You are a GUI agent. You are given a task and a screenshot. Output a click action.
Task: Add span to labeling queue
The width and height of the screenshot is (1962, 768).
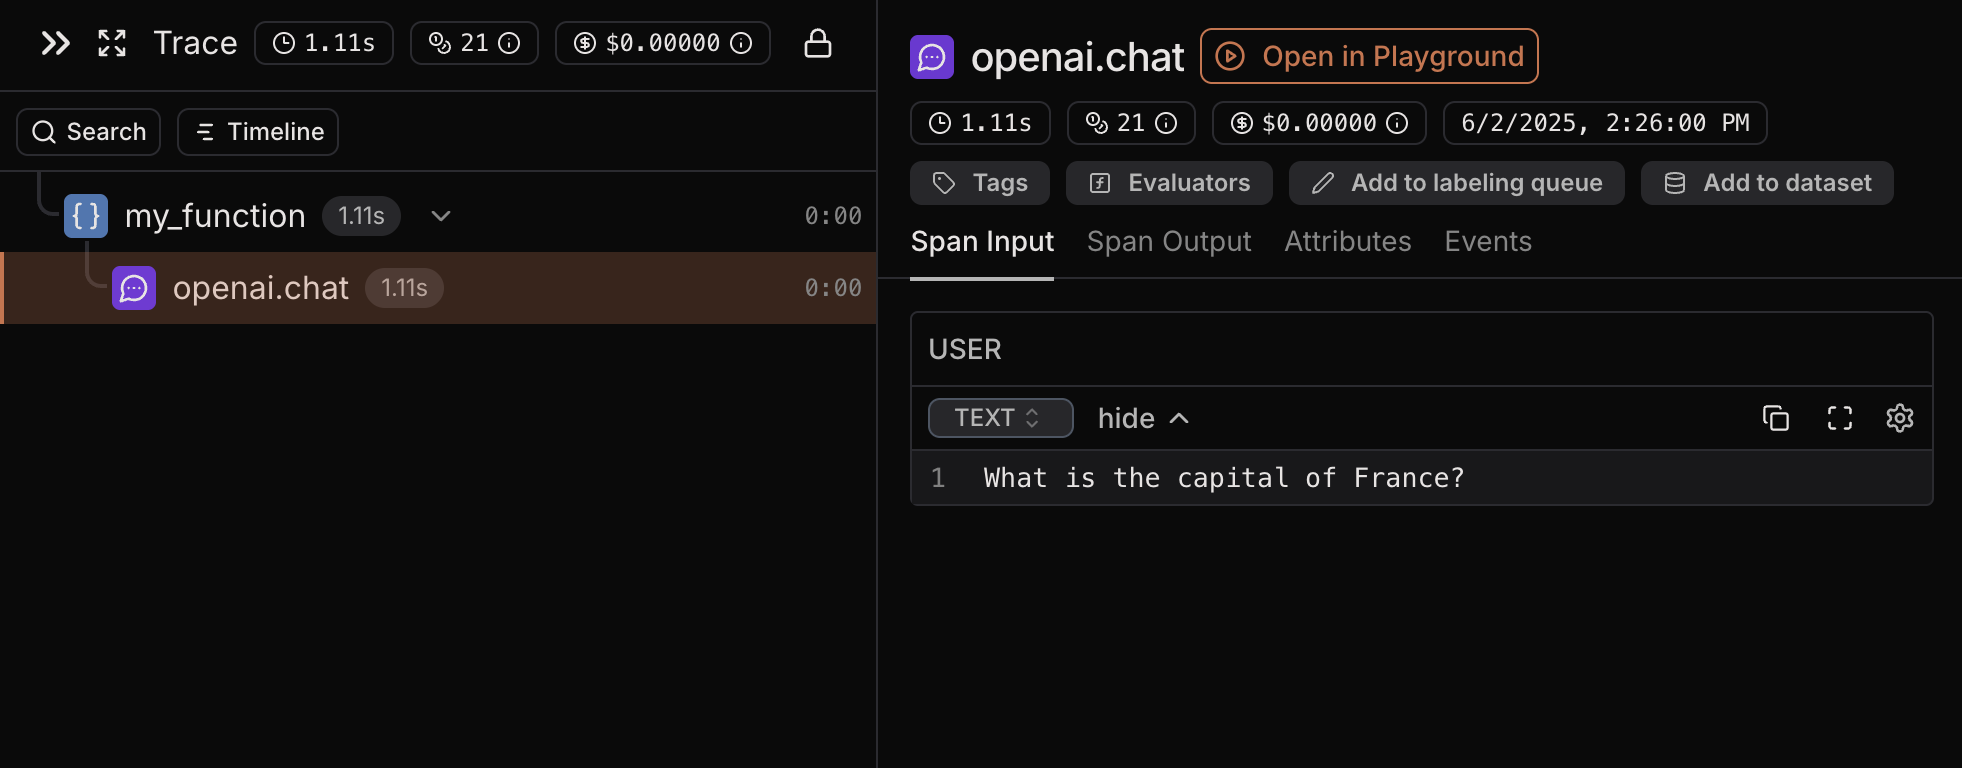tap(1457, 183)
